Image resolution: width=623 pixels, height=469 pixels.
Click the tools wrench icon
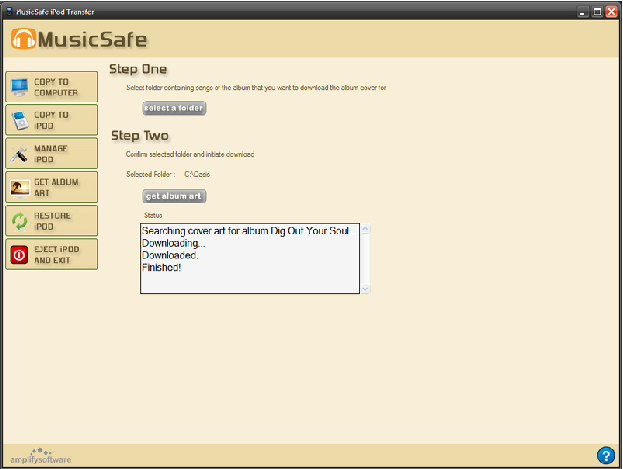click(x=19, y=154)
